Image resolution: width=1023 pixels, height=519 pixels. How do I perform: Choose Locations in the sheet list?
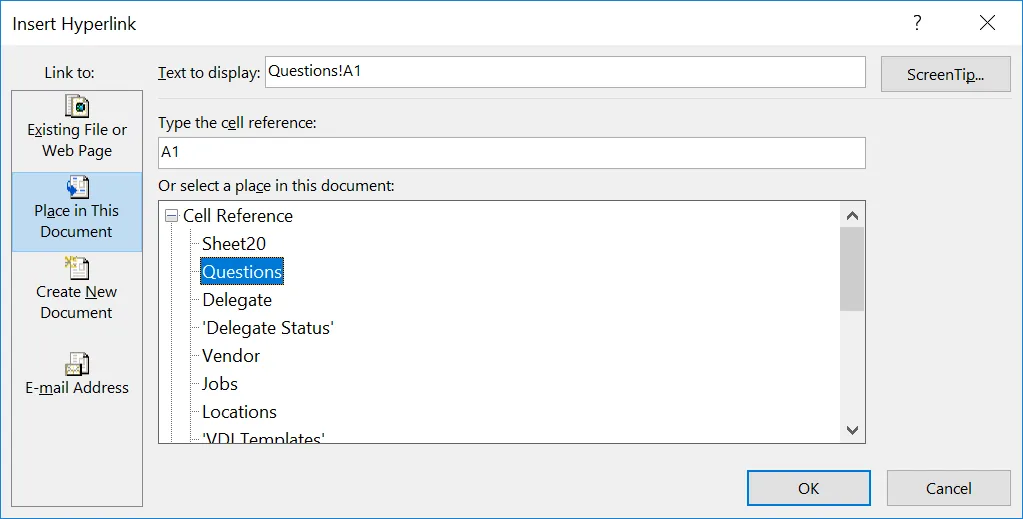(x=239, y=412)
